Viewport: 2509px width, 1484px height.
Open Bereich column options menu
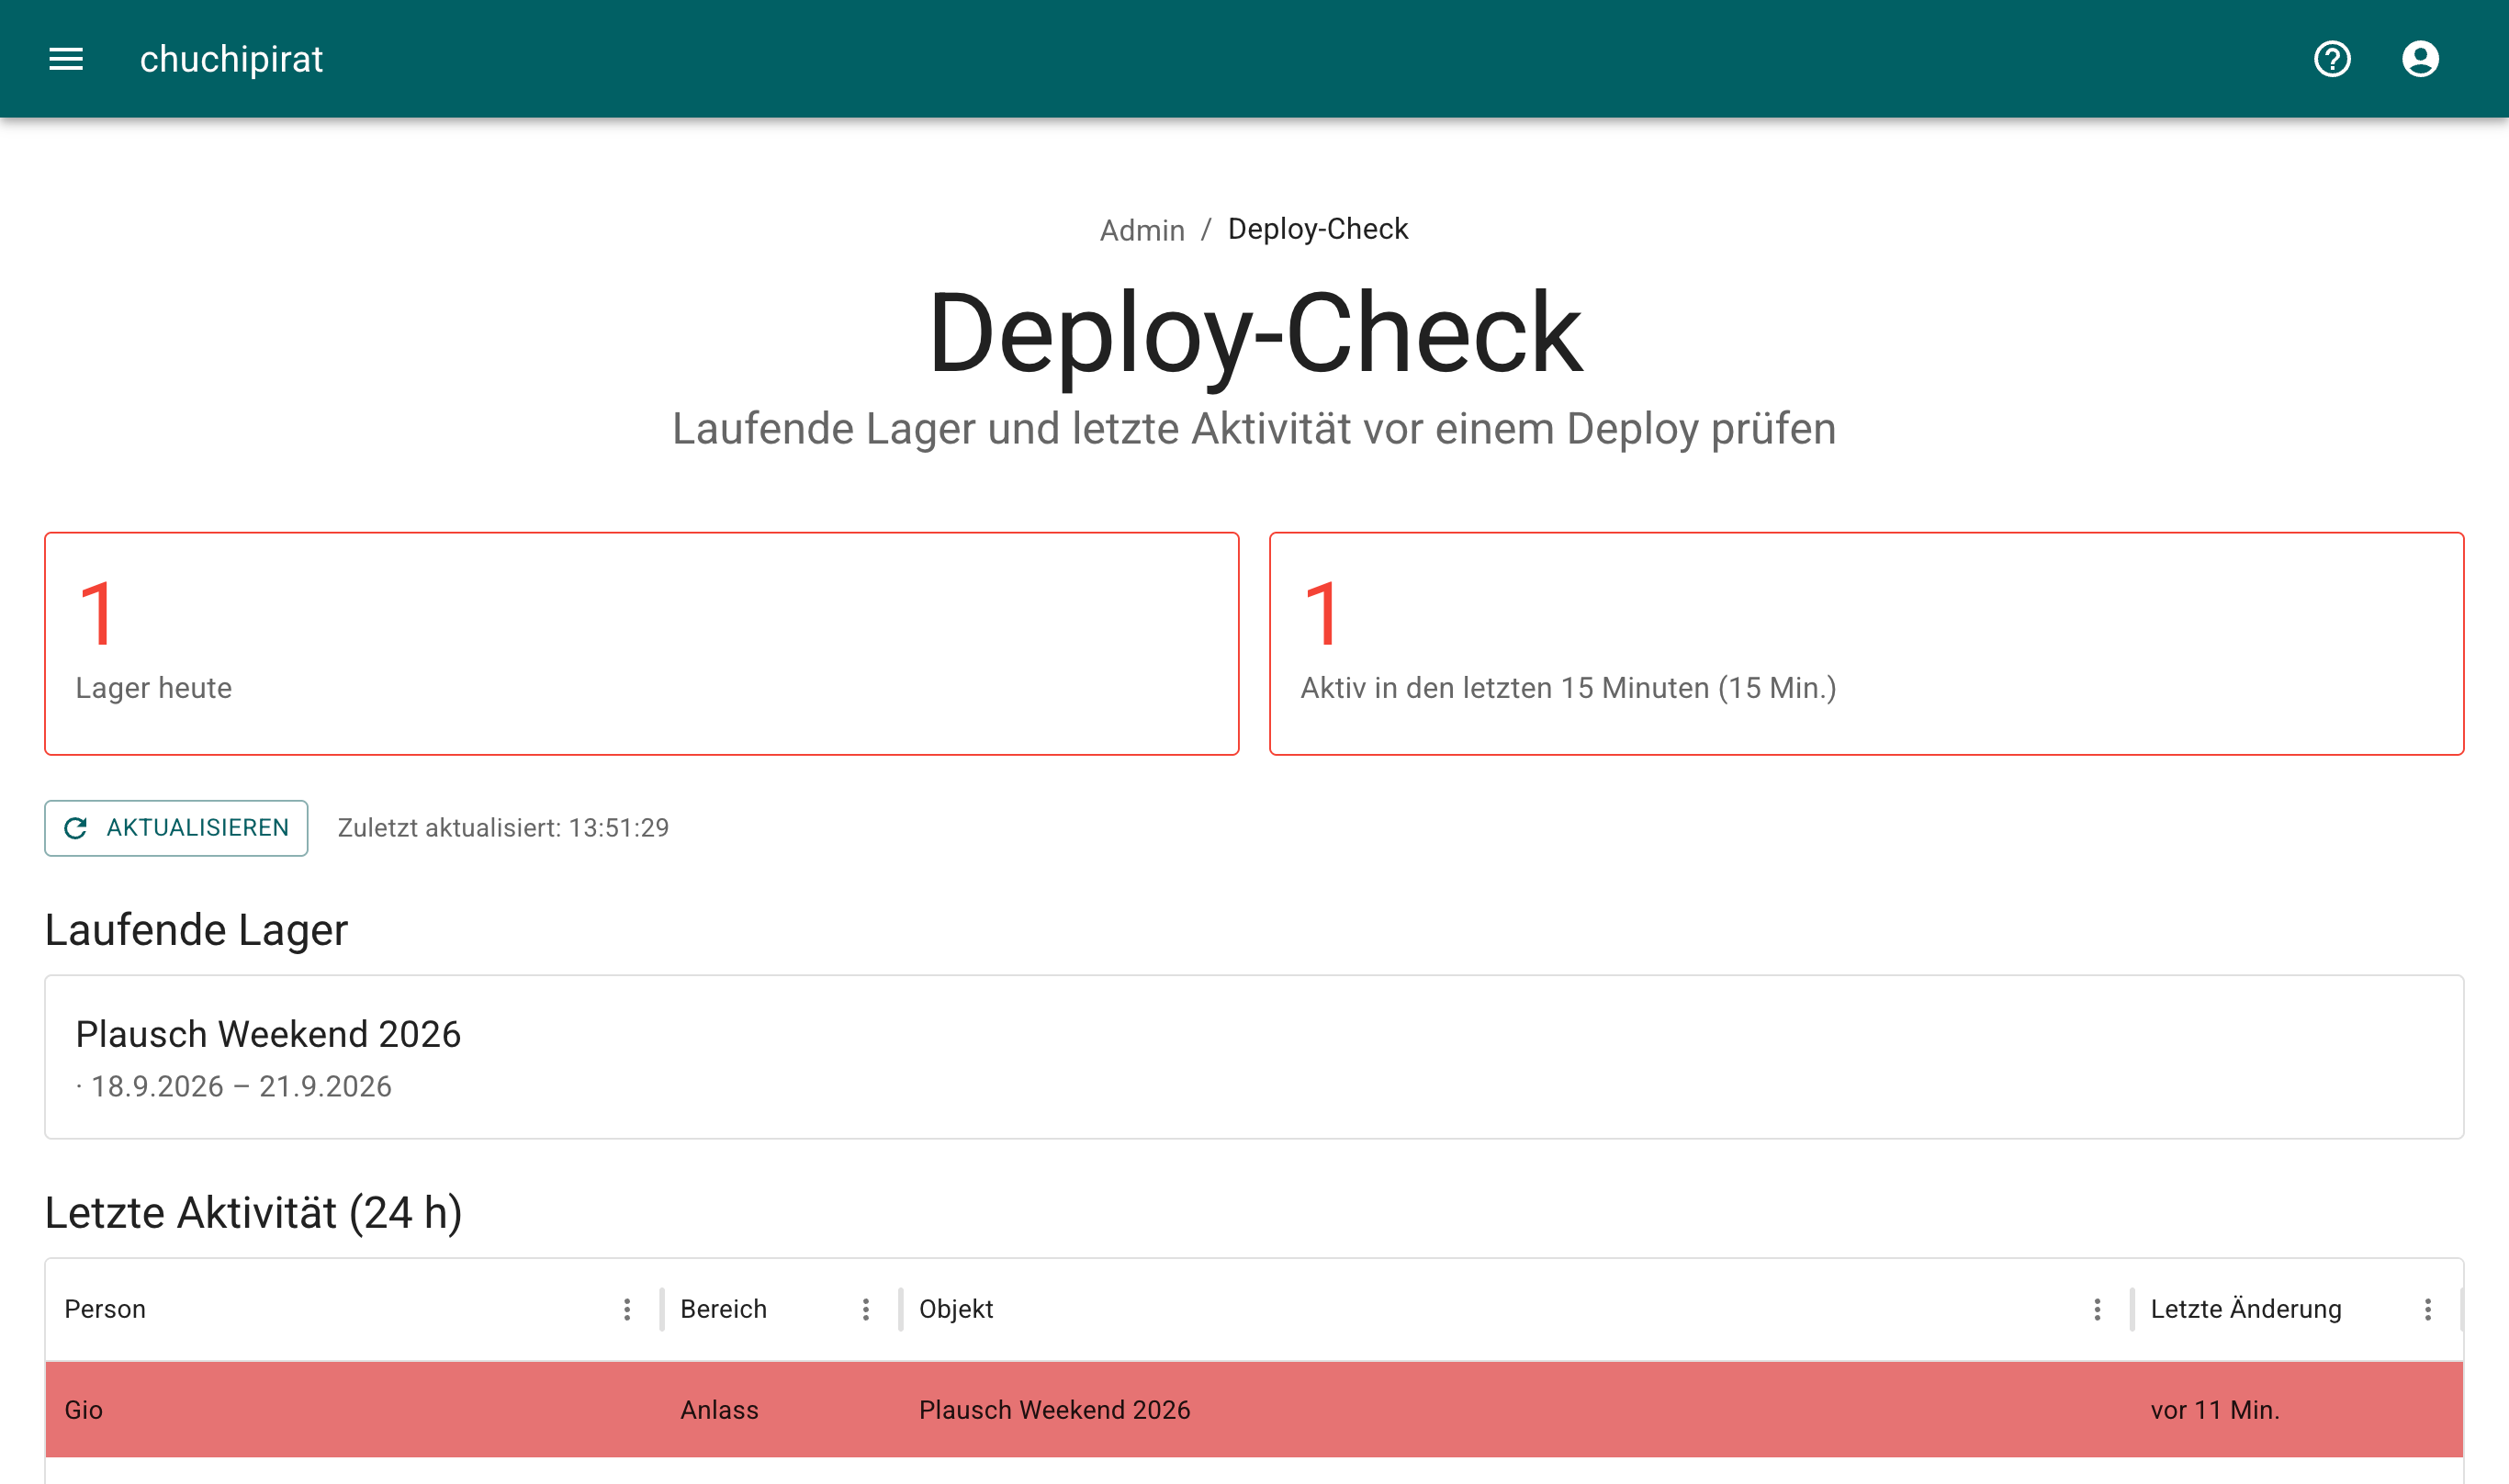coord(866,1310)
